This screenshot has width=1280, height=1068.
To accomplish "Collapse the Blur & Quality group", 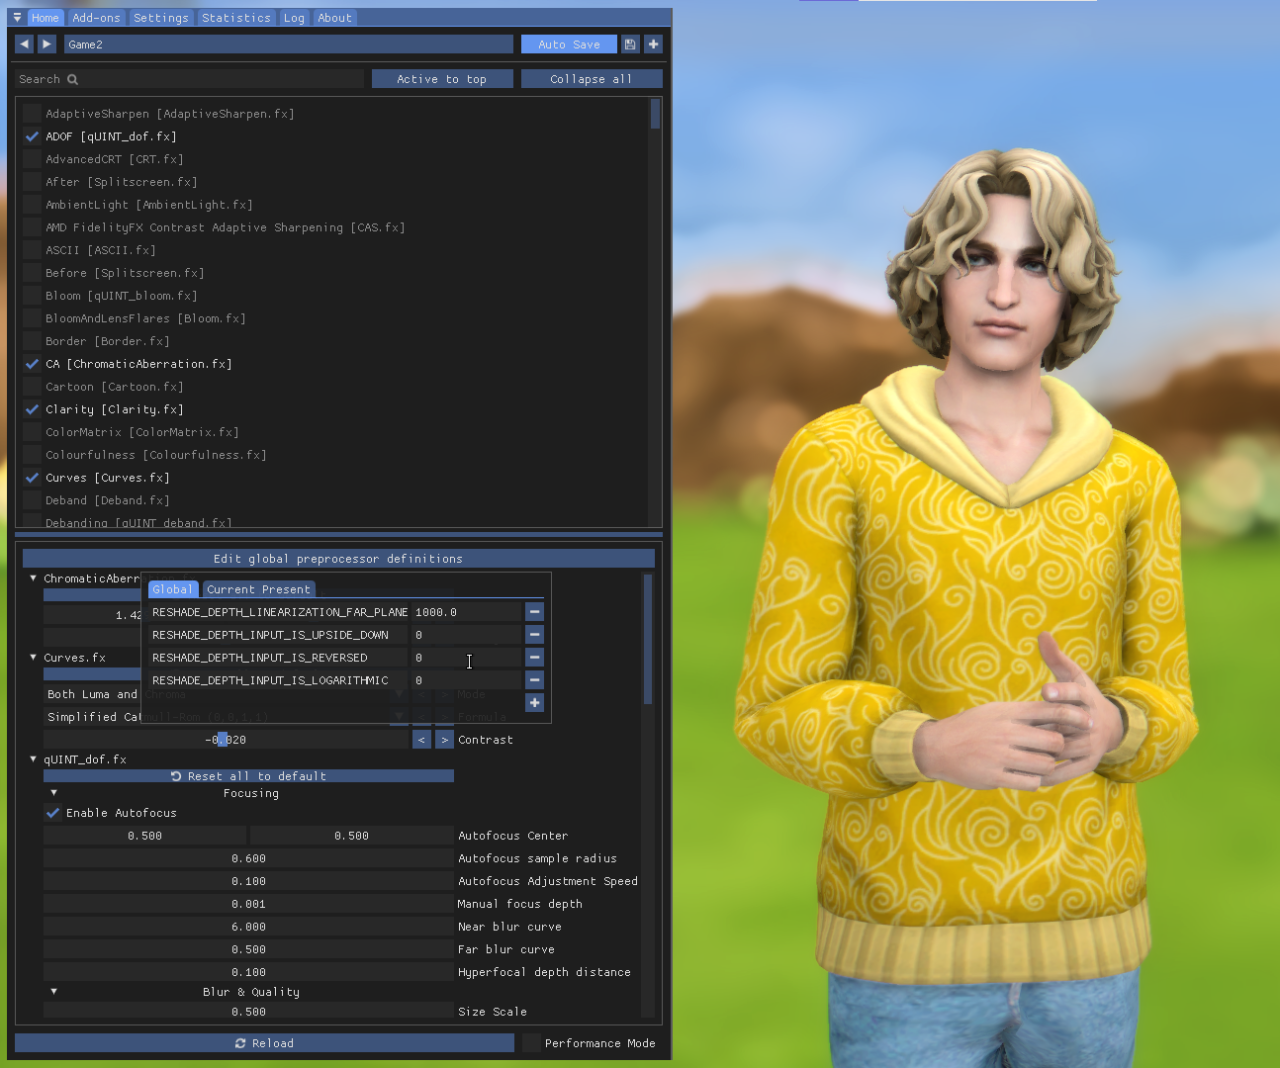I will [x=54, y=992].
